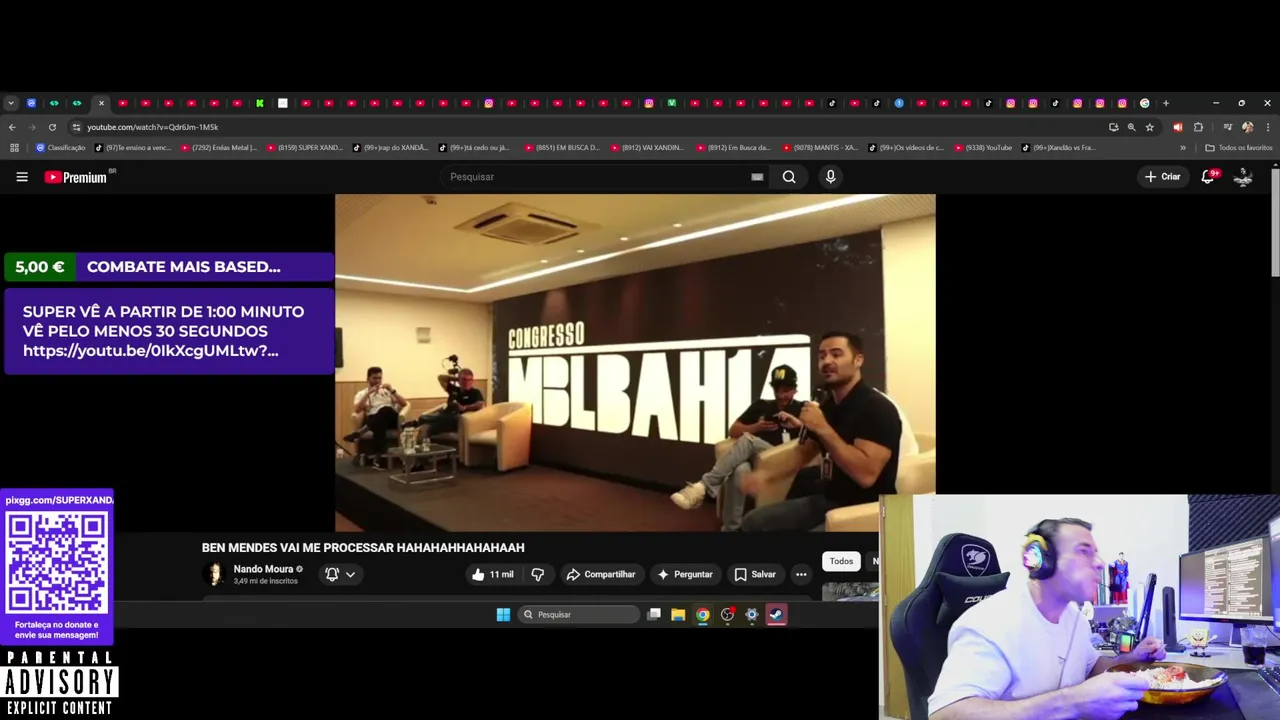Open the Windows Start menu

pyautogui.click(x=503, y=615)
